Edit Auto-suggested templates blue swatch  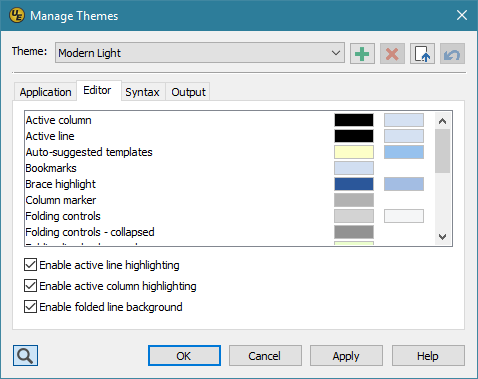[x=404, y=152]
